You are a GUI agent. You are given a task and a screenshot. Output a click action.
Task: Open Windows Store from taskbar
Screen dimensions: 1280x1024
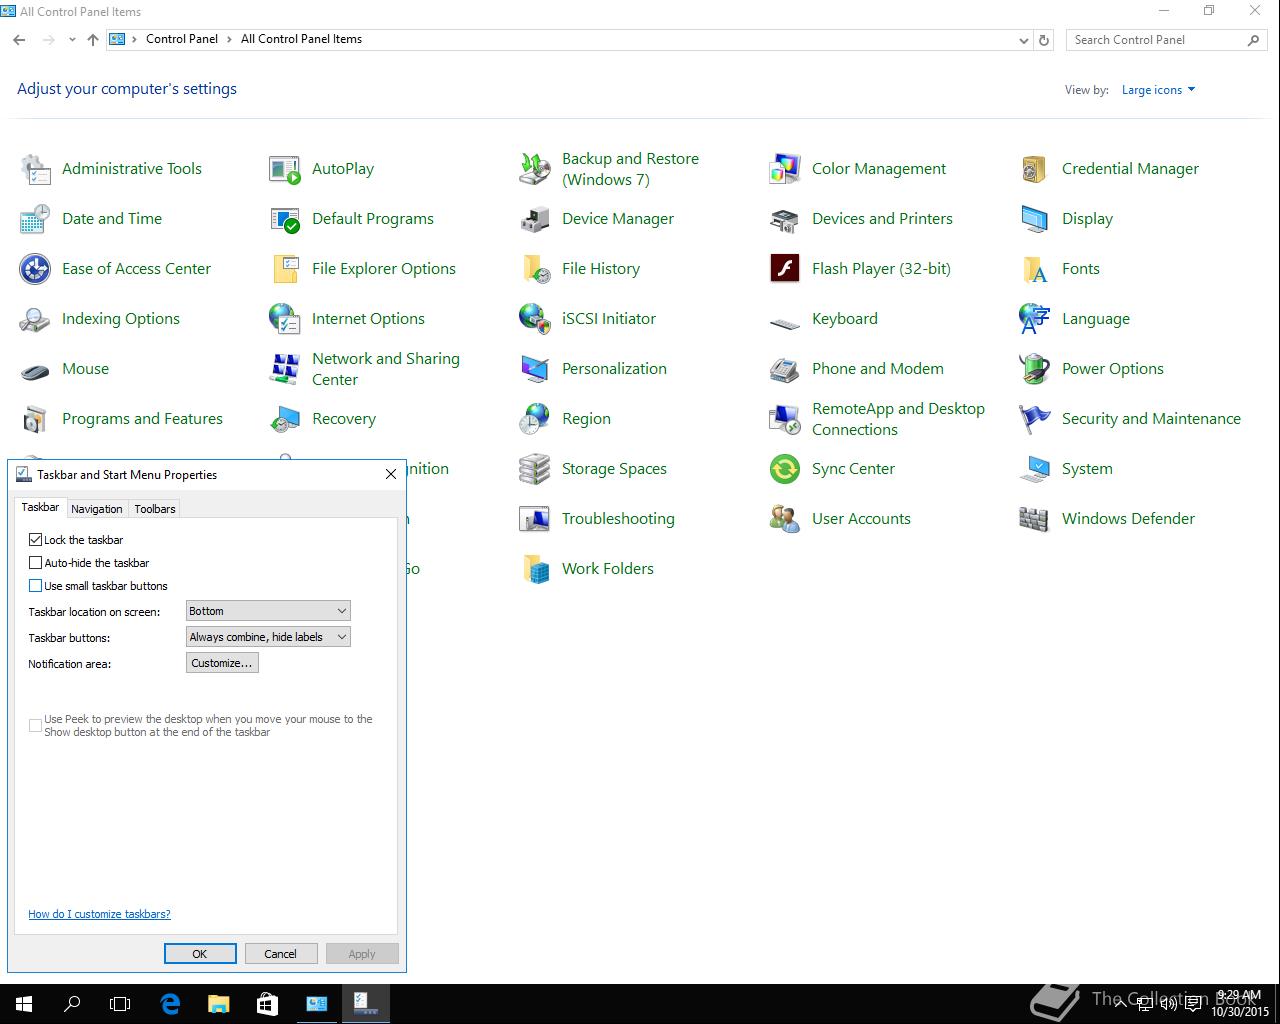pyautogui.click(x=267, y=1004)
